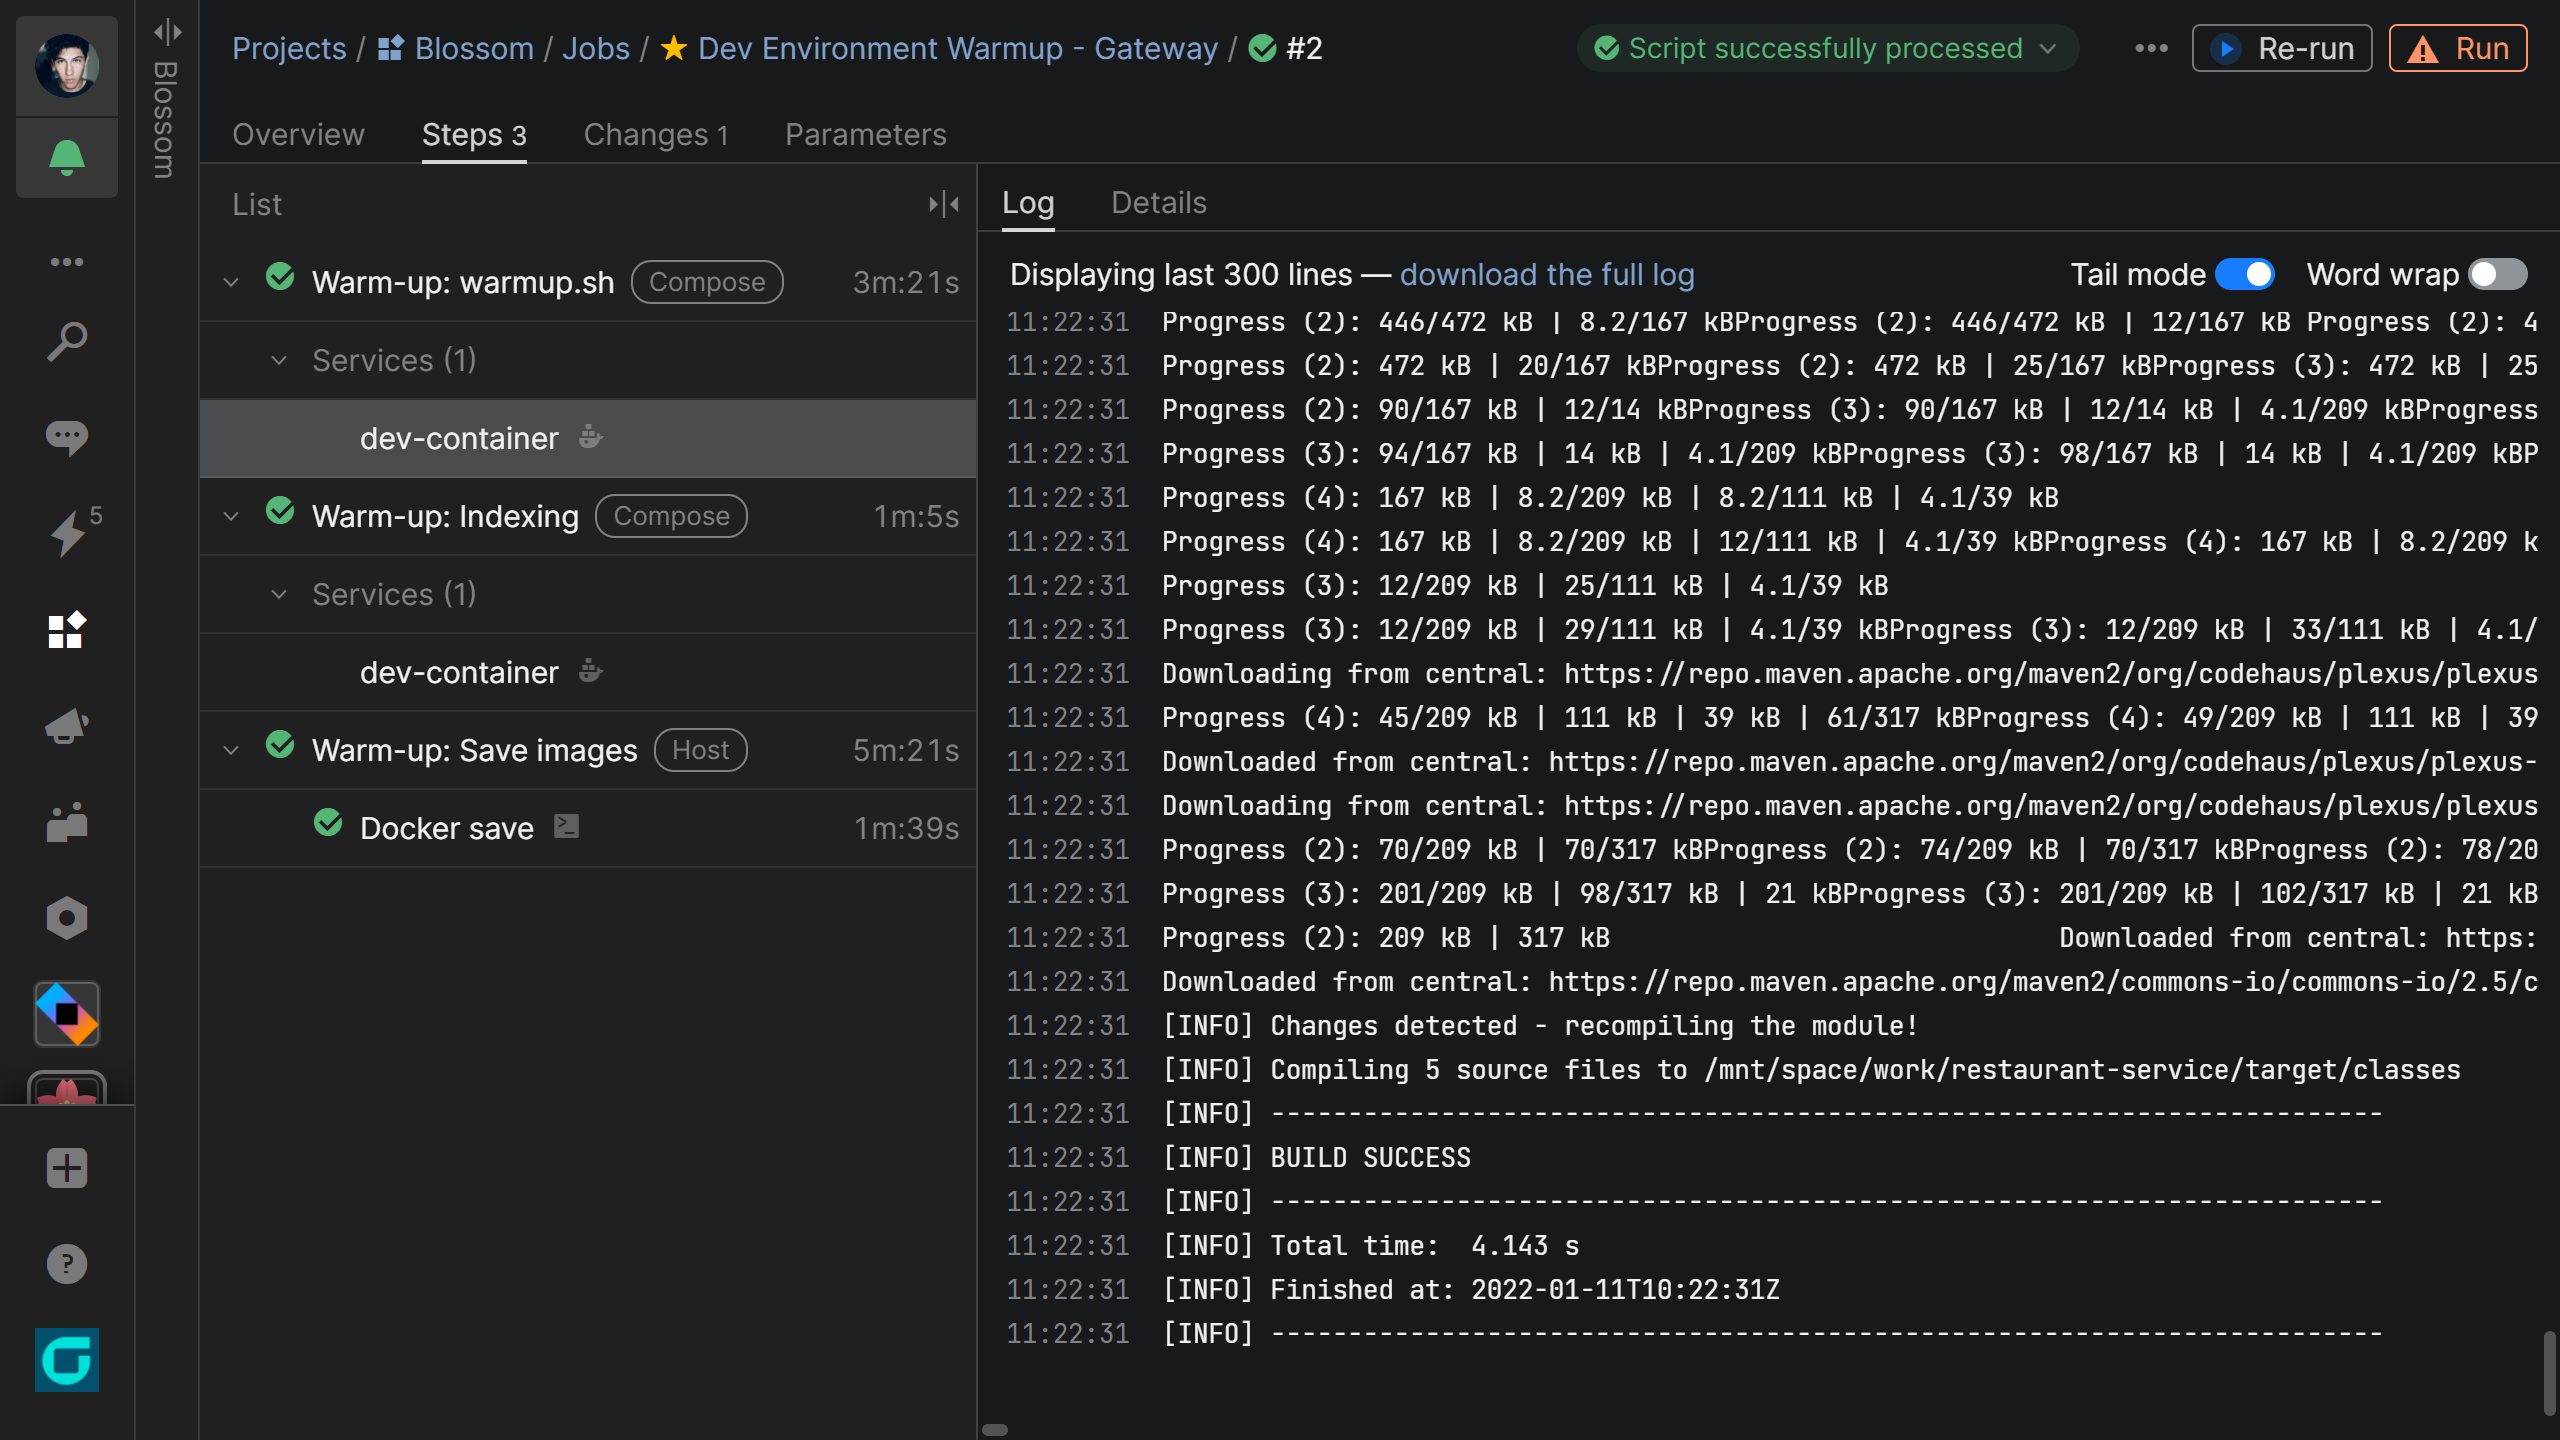Image resolution: width=2560 pixels, height=1440 pixels.
Task: Collapse Services (1) under Indexing
Action: point(279,594)
